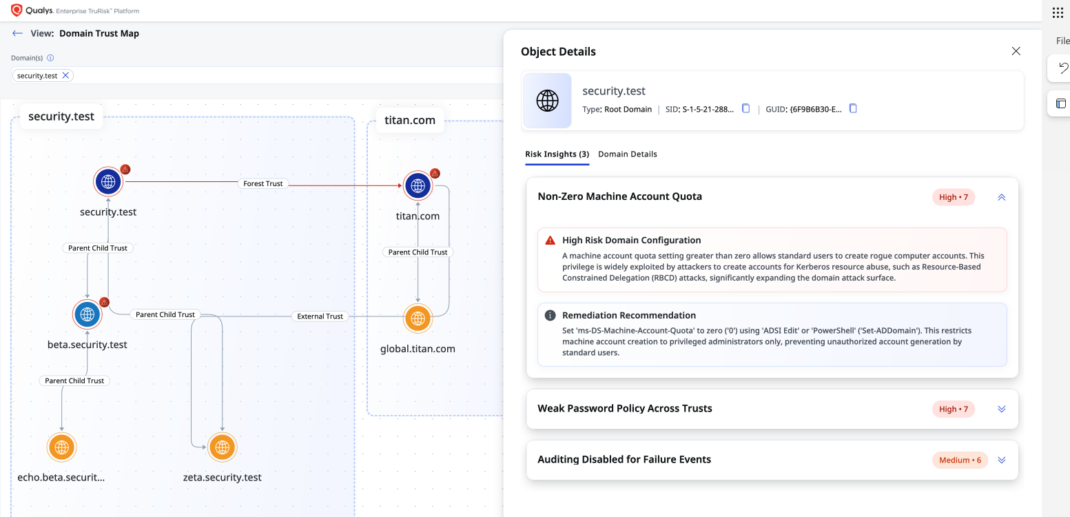This screenshot has height=517, width=1070.
Task: Open the apps grid icon
Action: click(1058, 12)
